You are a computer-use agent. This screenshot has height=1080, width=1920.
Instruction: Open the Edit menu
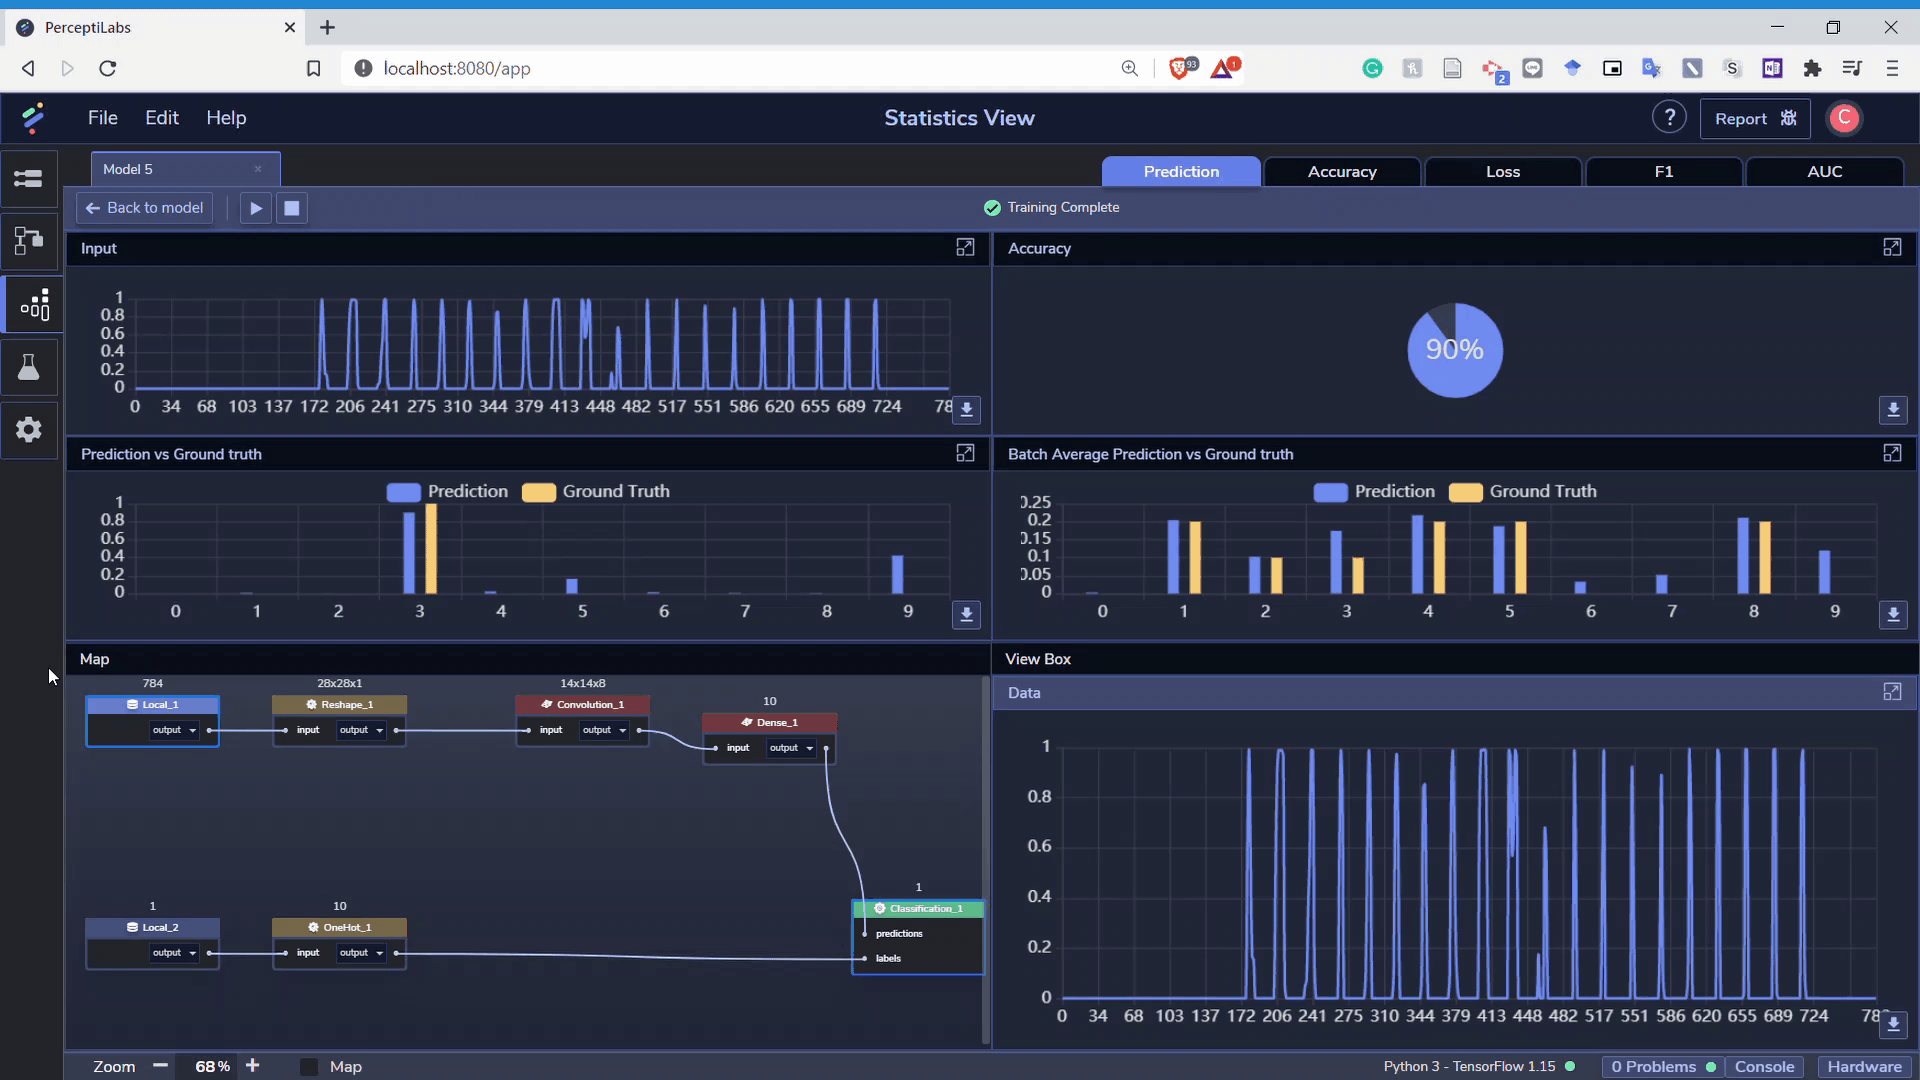pyautogui.click(x=161, y=118)
